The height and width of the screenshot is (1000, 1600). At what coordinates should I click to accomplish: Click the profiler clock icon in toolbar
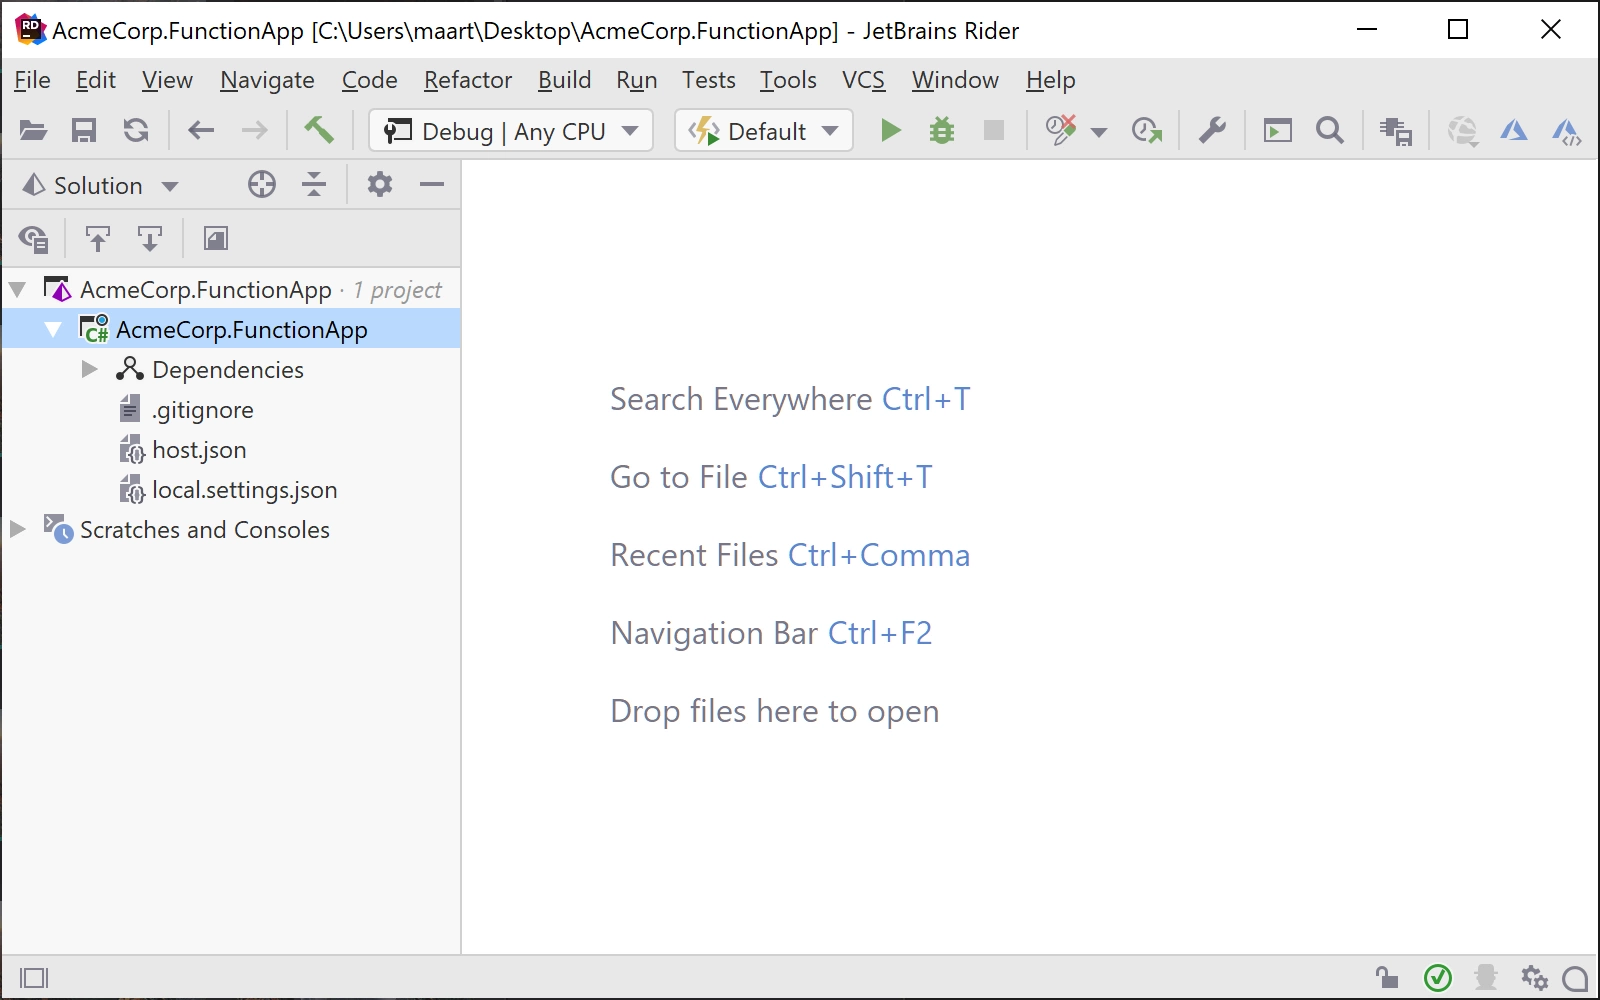pos(1147,131)
